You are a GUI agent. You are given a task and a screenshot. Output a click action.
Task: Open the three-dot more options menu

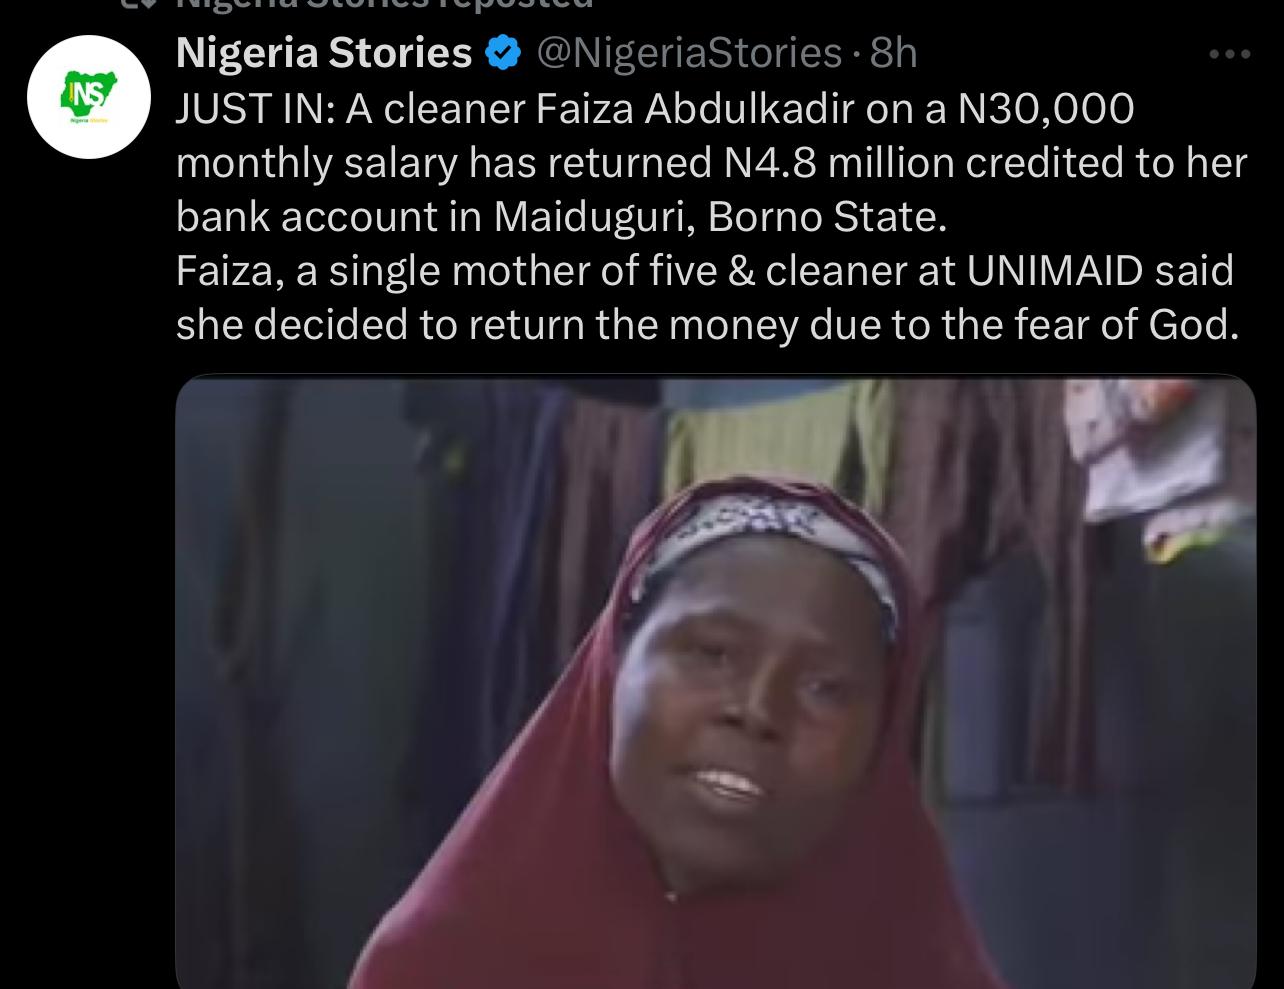1230,55
